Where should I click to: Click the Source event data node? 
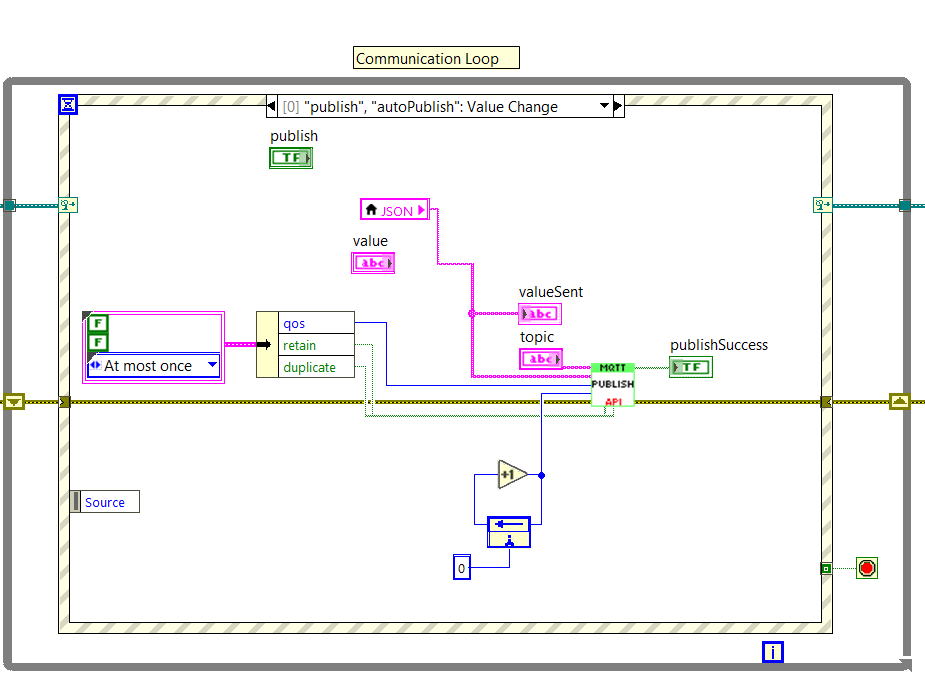105,502
